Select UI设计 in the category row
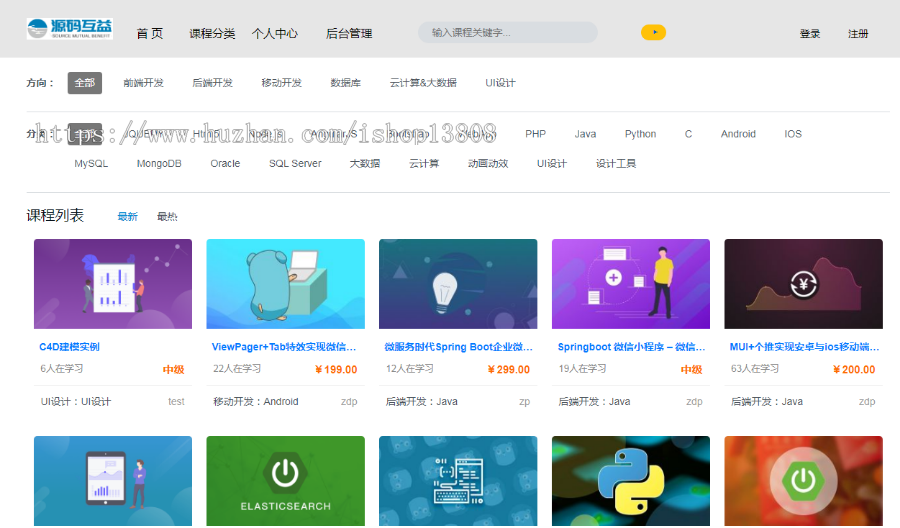Viewport: 900px width, 528px height. (x=552, y=164)
